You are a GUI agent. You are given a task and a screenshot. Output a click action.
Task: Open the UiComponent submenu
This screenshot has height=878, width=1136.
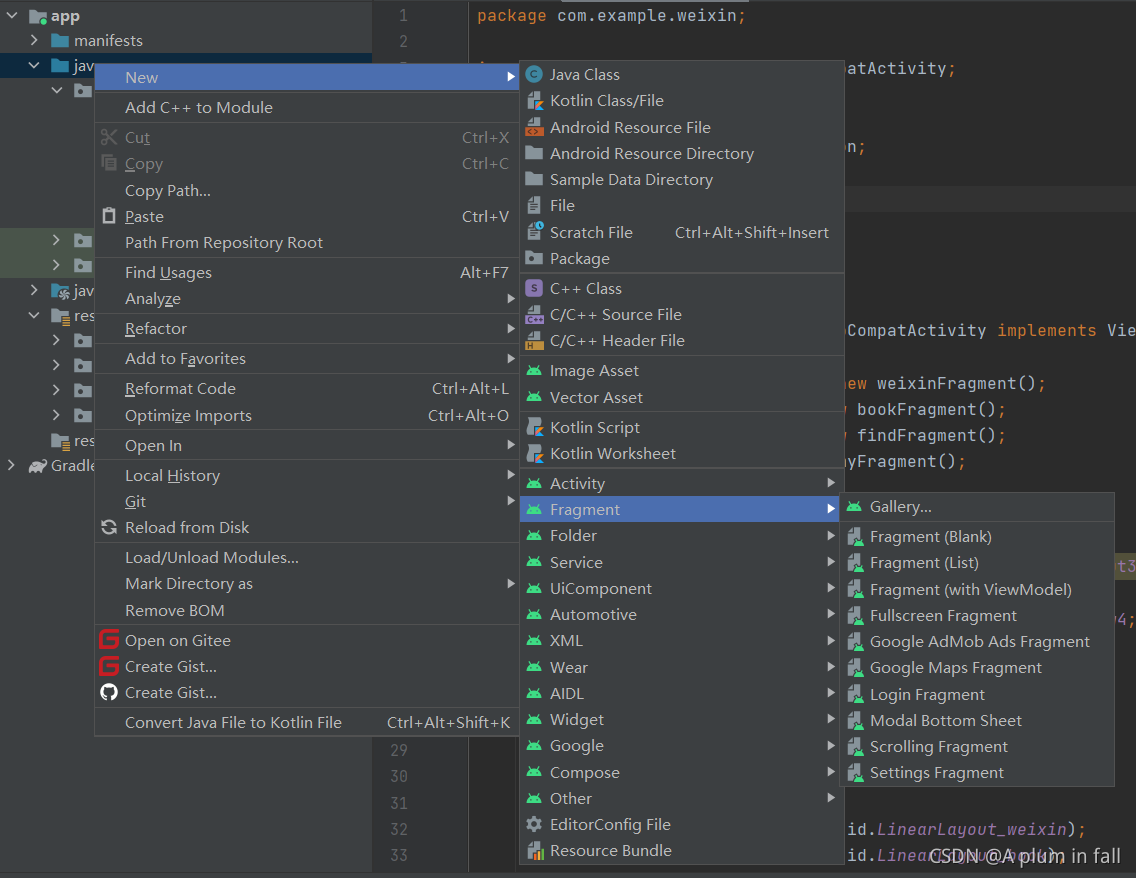(x=680, y=588)
